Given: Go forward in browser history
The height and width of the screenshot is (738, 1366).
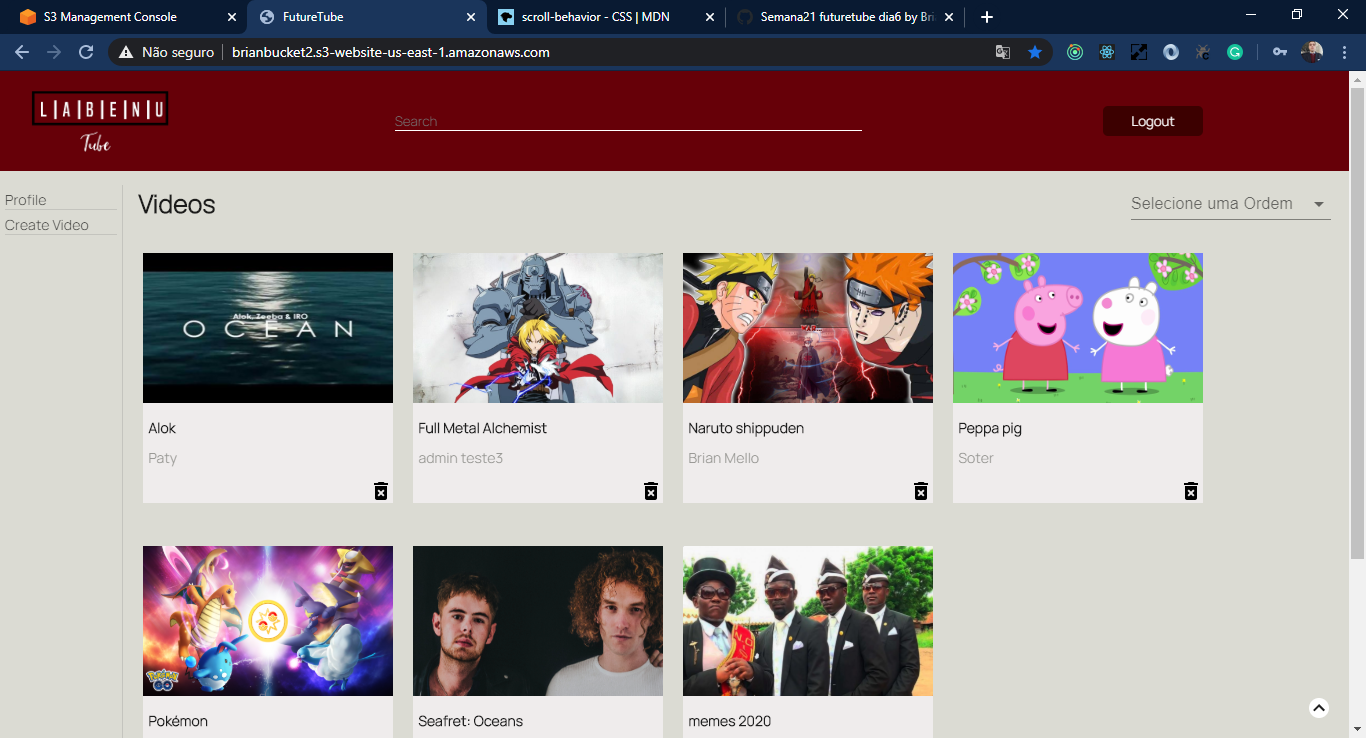Looking at the screenshot, I should click(x=54, y=52).
